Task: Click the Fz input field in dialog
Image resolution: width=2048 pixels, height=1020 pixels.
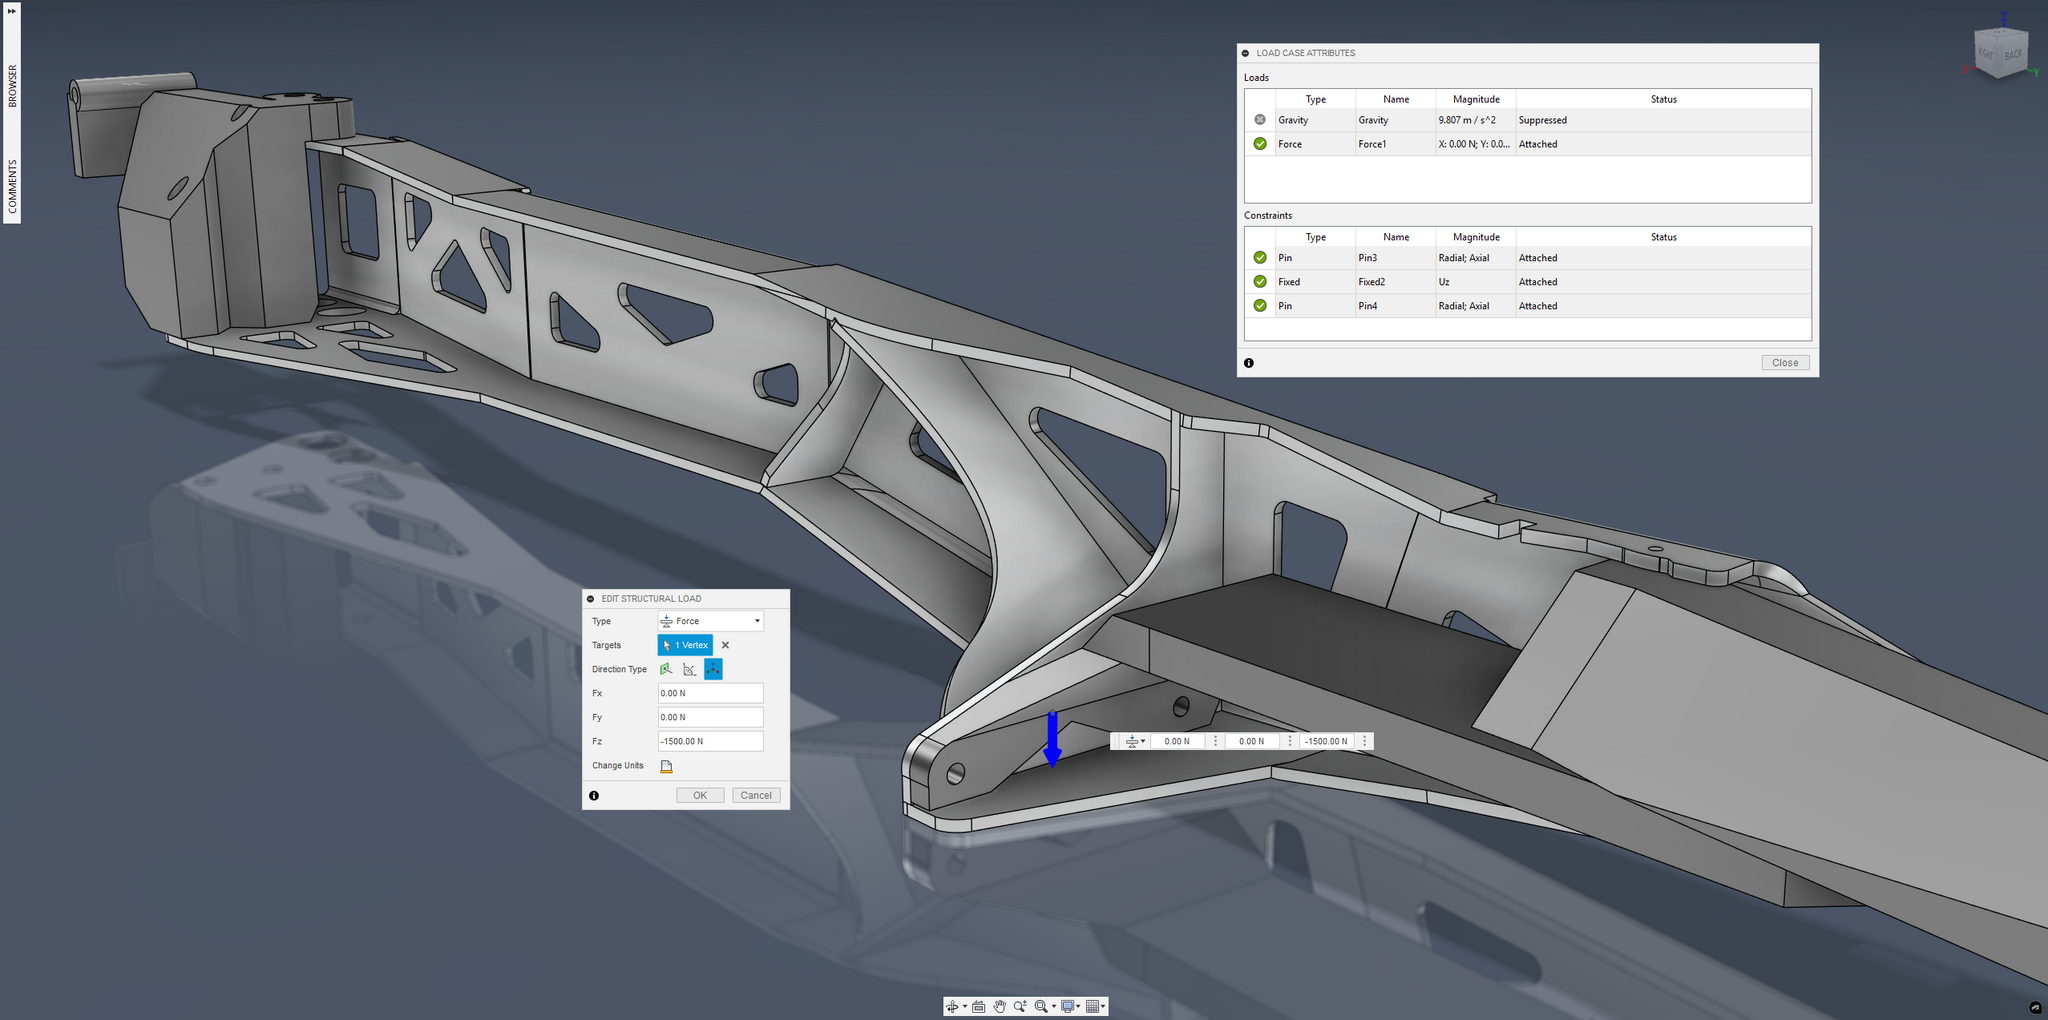Action: click(710, 741)
